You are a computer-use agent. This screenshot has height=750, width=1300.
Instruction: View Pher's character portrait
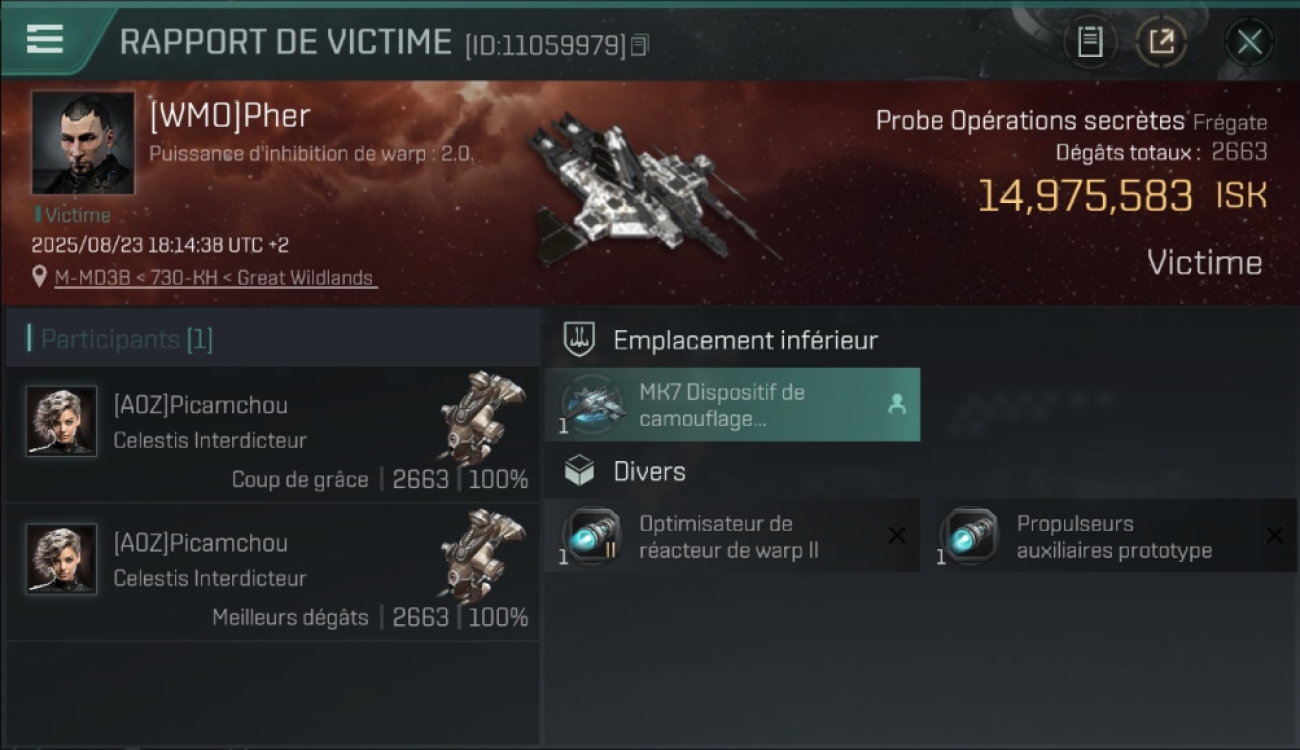coord(83,142)
